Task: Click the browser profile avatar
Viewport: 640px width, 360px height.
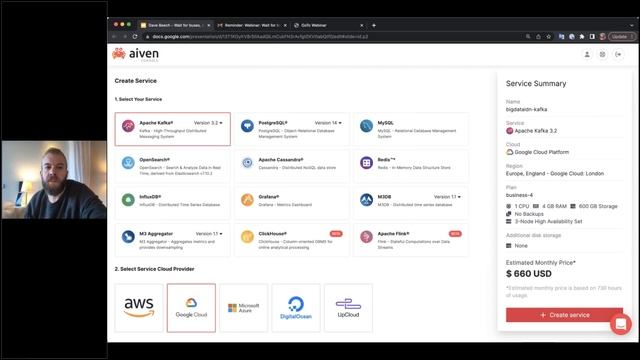Action: tap(602, 37)
